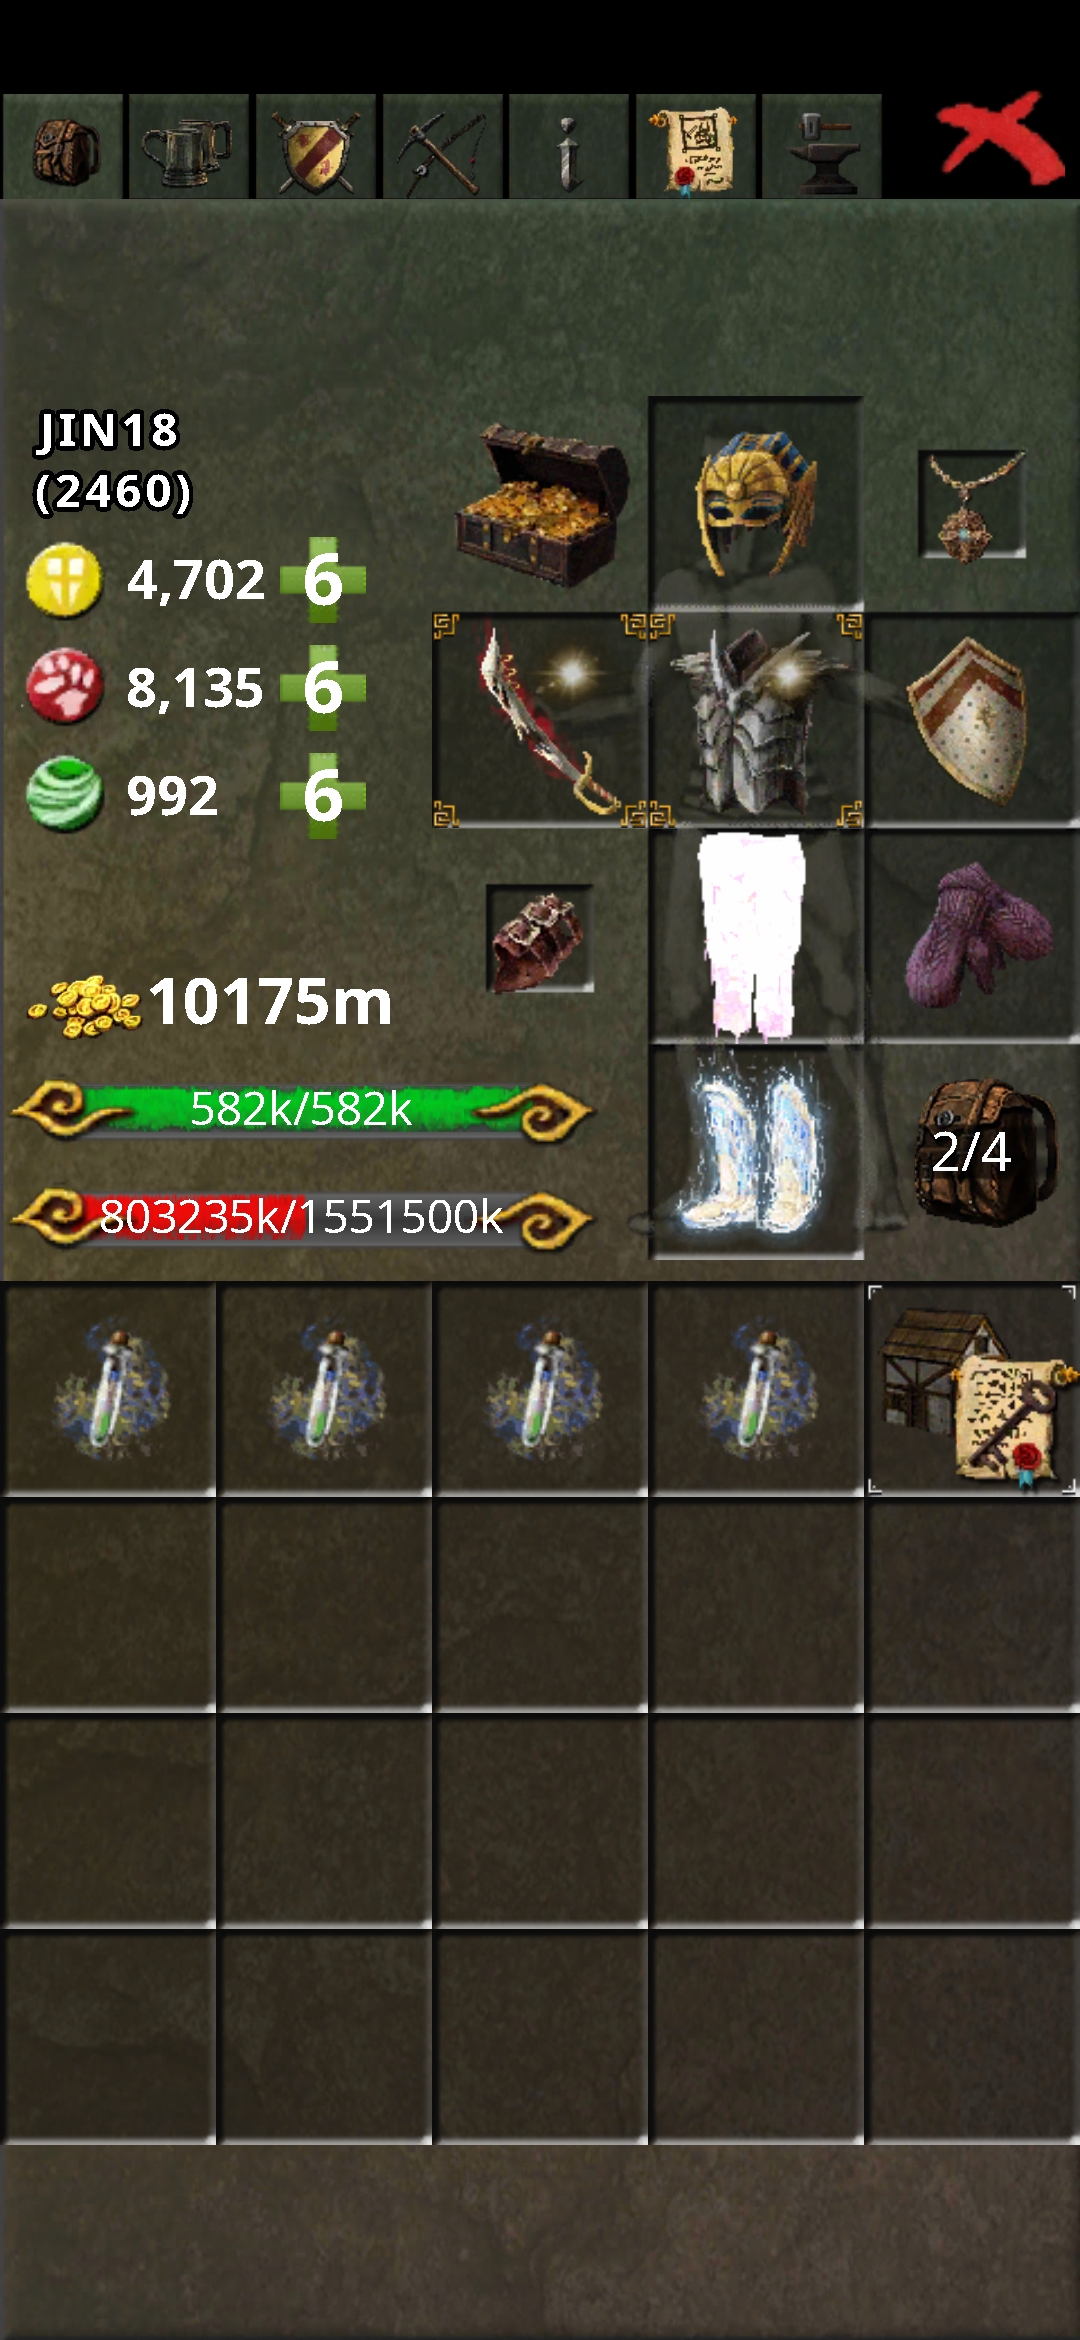Select the equipped golden pharaoh helmet

(x=756, y=502)
